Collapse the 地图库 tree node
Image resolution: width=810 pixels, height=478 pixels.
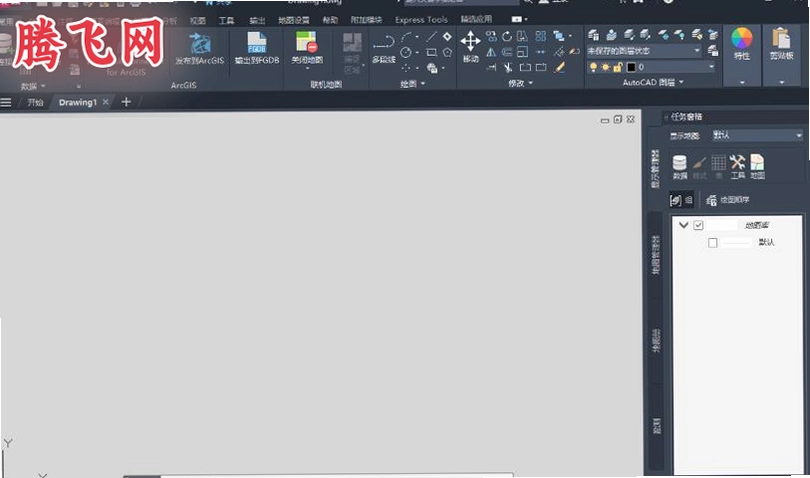coord(683,225)
